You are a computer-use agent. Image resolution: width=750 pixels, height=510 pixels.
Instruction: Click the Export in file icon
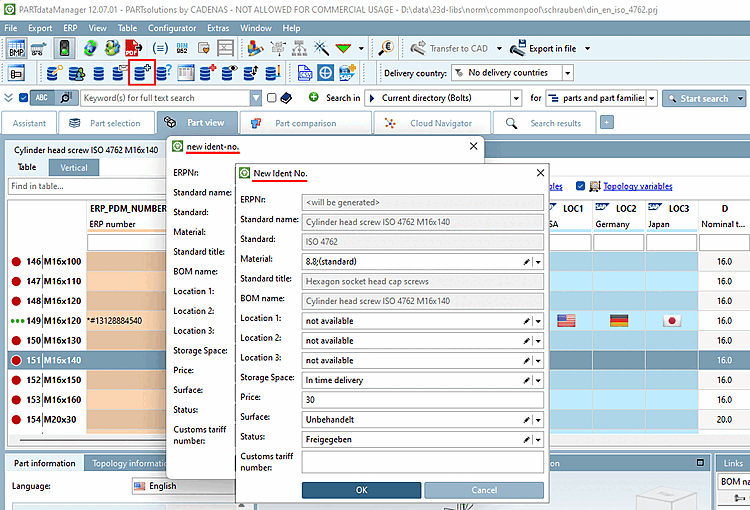[519, 47]
